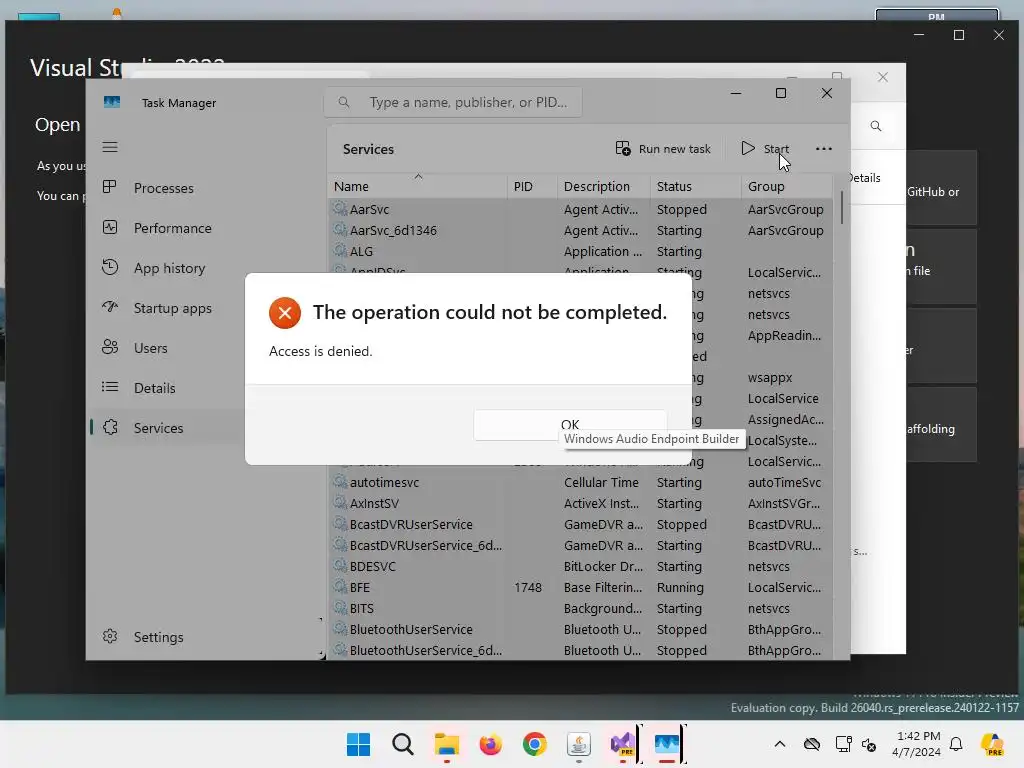1024x768 pixels.
Task: Sort services by Name column
Action: pyautogui.click(x=417, y=186)
